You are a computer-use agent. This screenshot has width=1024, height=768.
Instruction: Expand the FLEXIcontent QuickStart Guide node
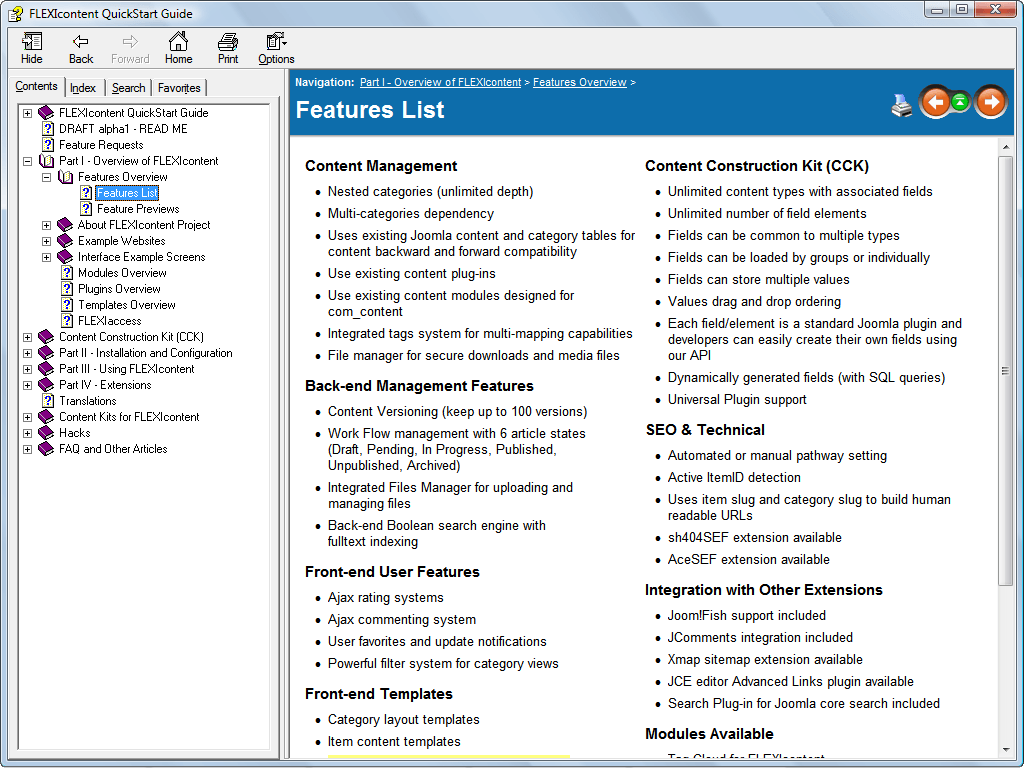click(27, 113)
